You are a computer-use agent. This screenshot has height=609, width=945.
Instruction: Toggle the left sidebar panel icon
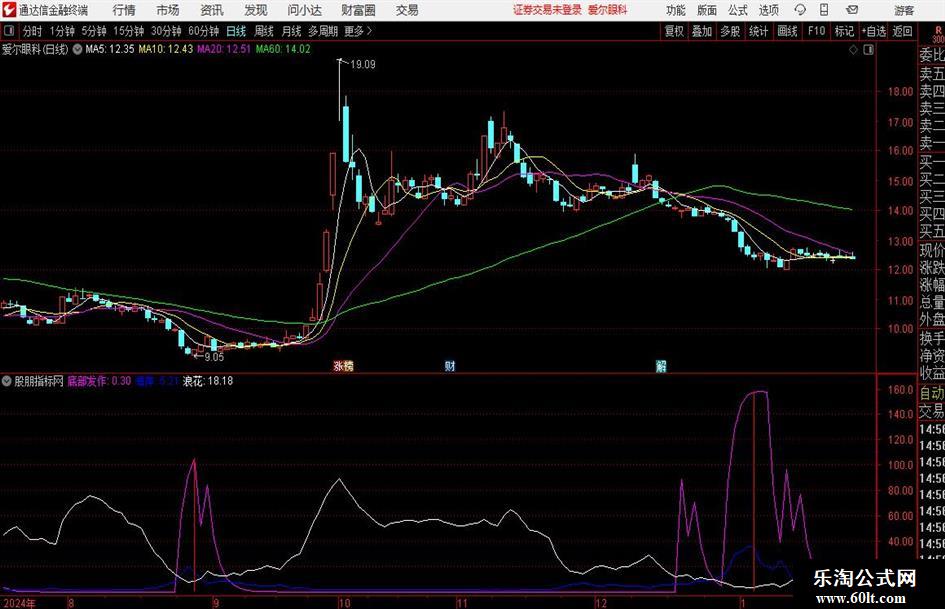pos(9,31)
